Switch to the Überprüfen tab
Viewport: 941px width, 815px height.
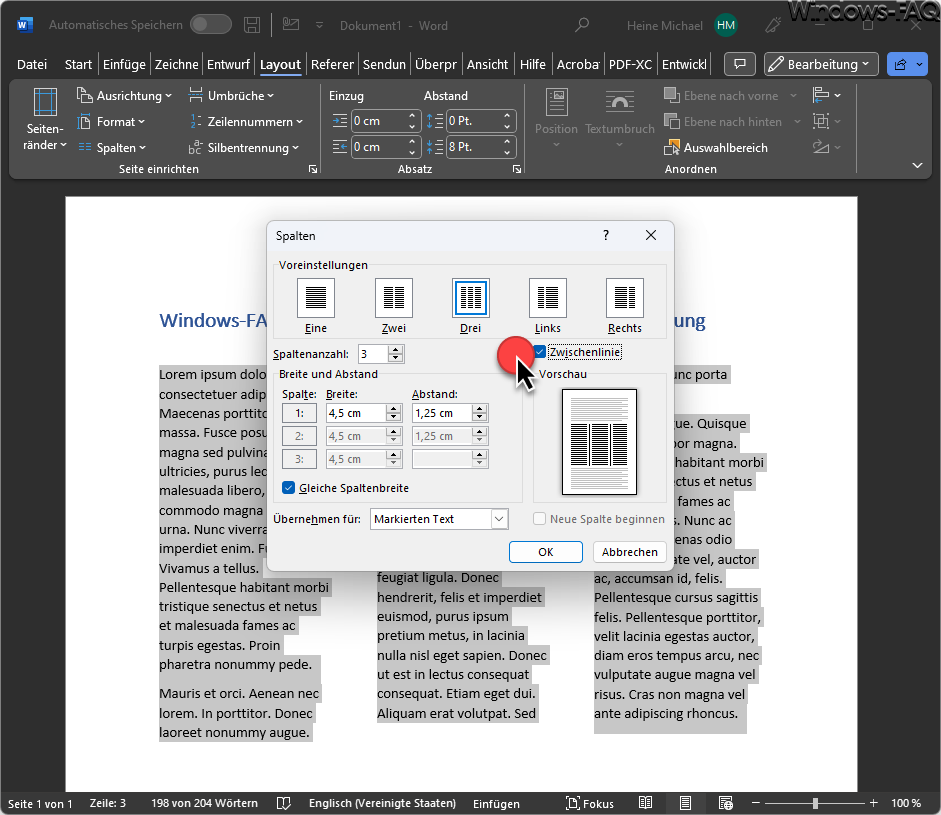[x=436, y=64]
